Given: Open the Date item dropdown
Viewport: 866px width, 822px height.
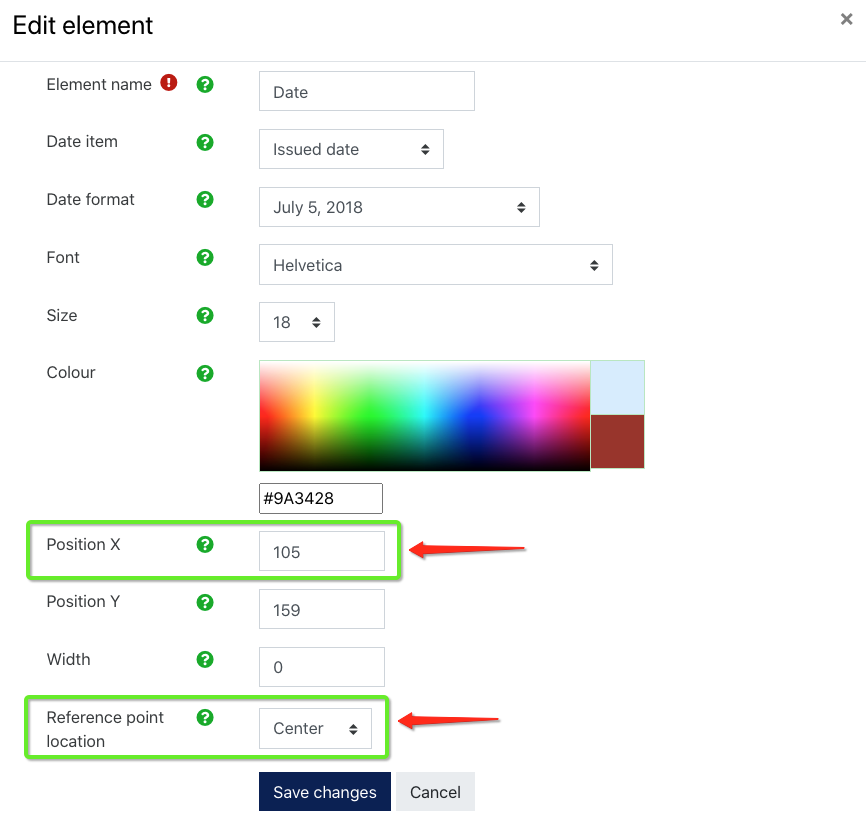Looking at the screenshot, I should [351, 148].
